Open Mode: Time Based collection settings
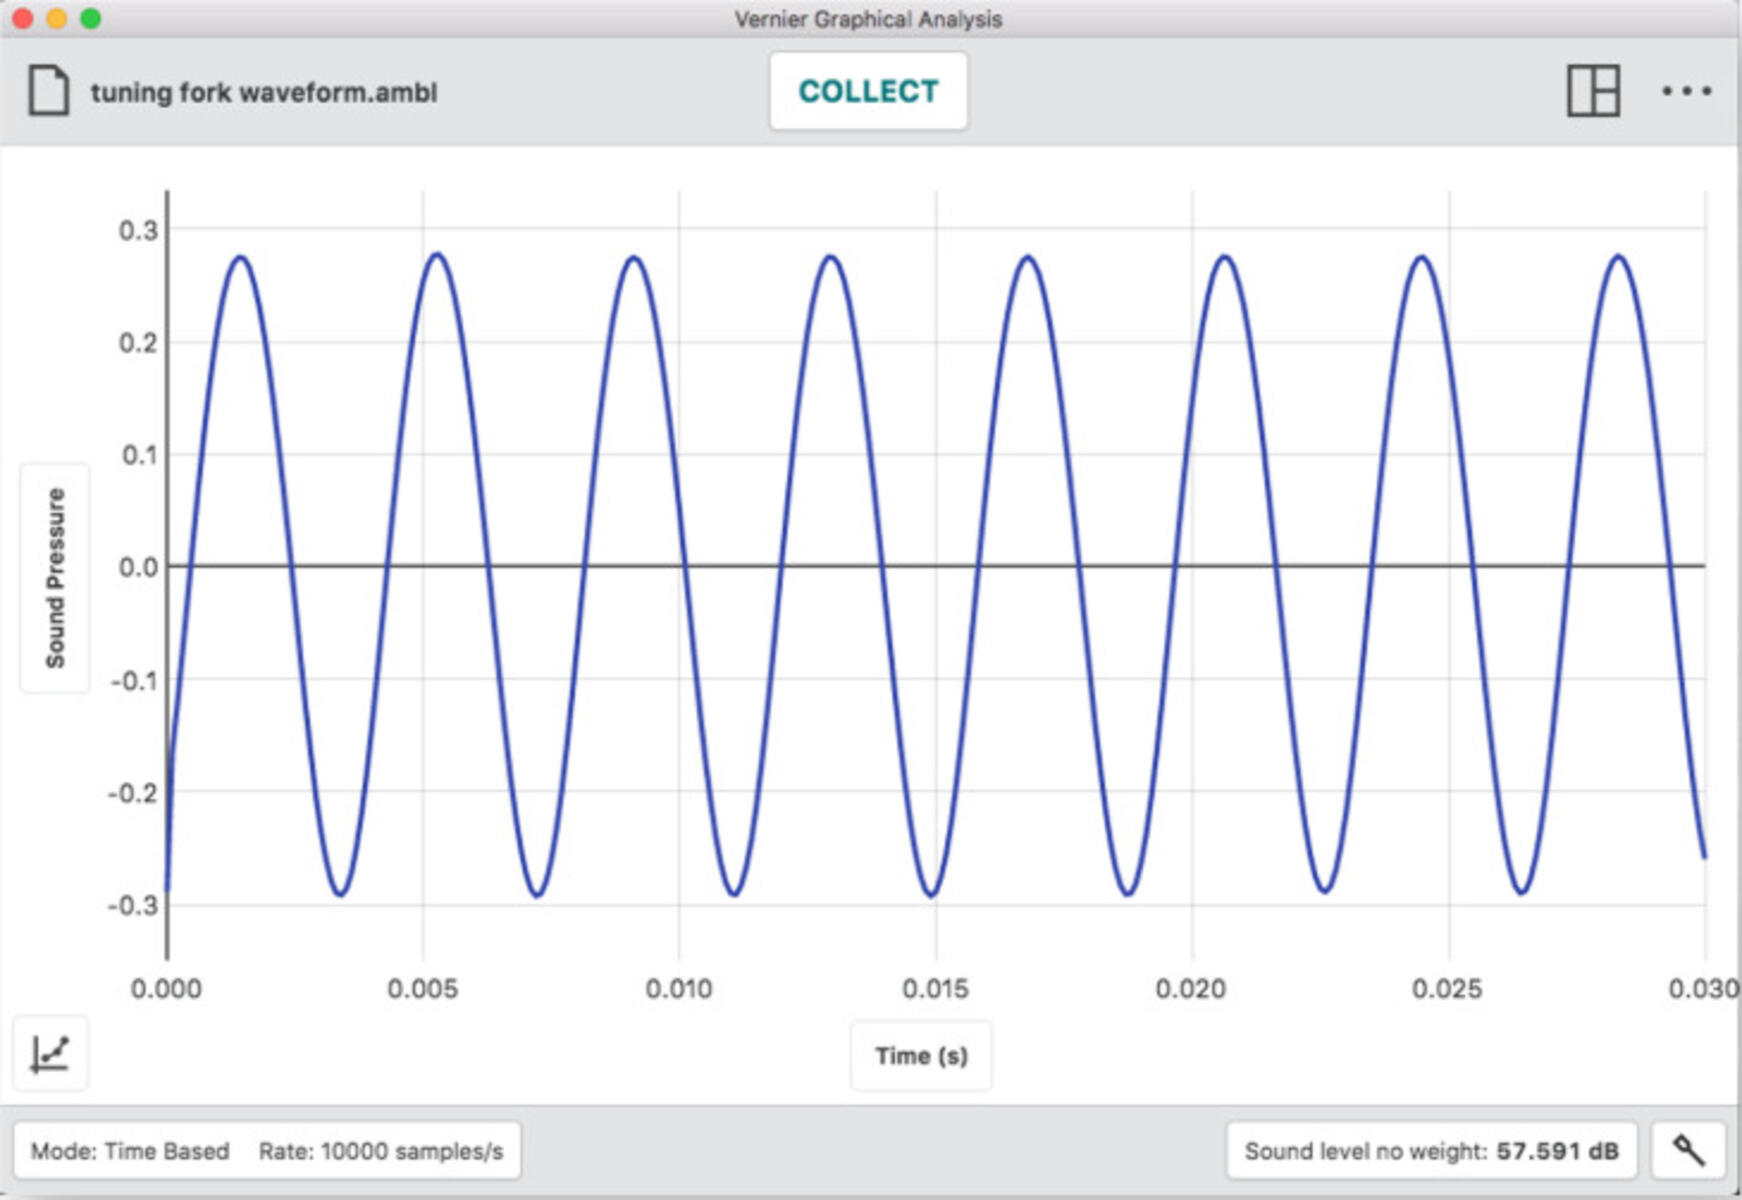 [x=266, y=1151]
